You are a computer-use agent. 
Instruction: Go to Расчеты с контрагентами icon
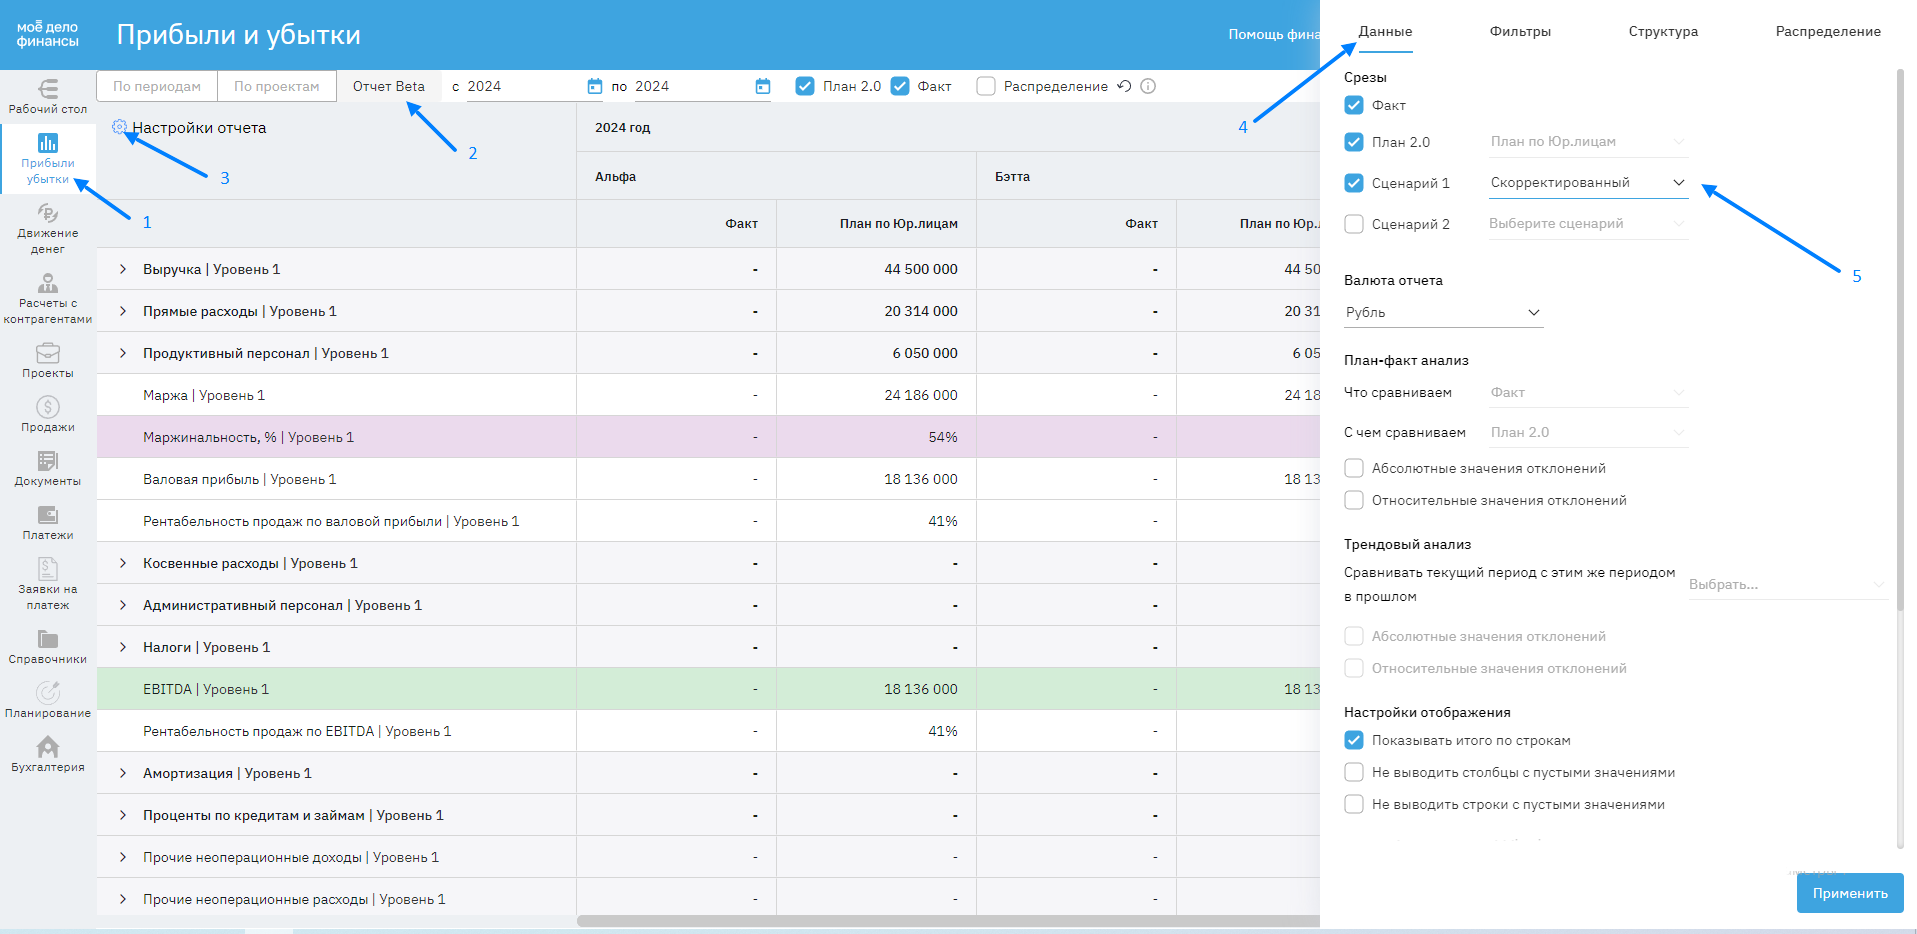click(47, 284)
